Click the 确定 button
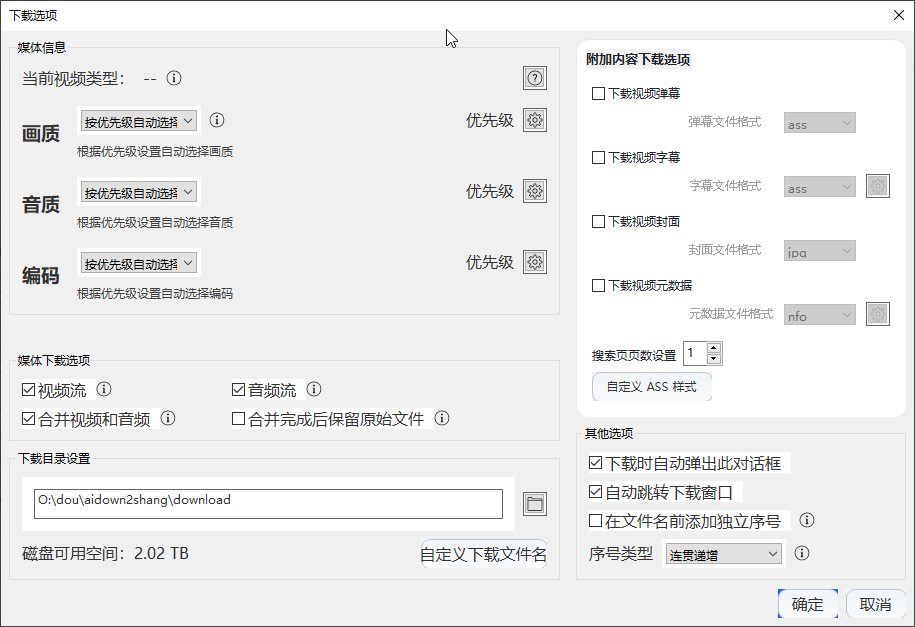The image size is (915, 627). point(807,604)
